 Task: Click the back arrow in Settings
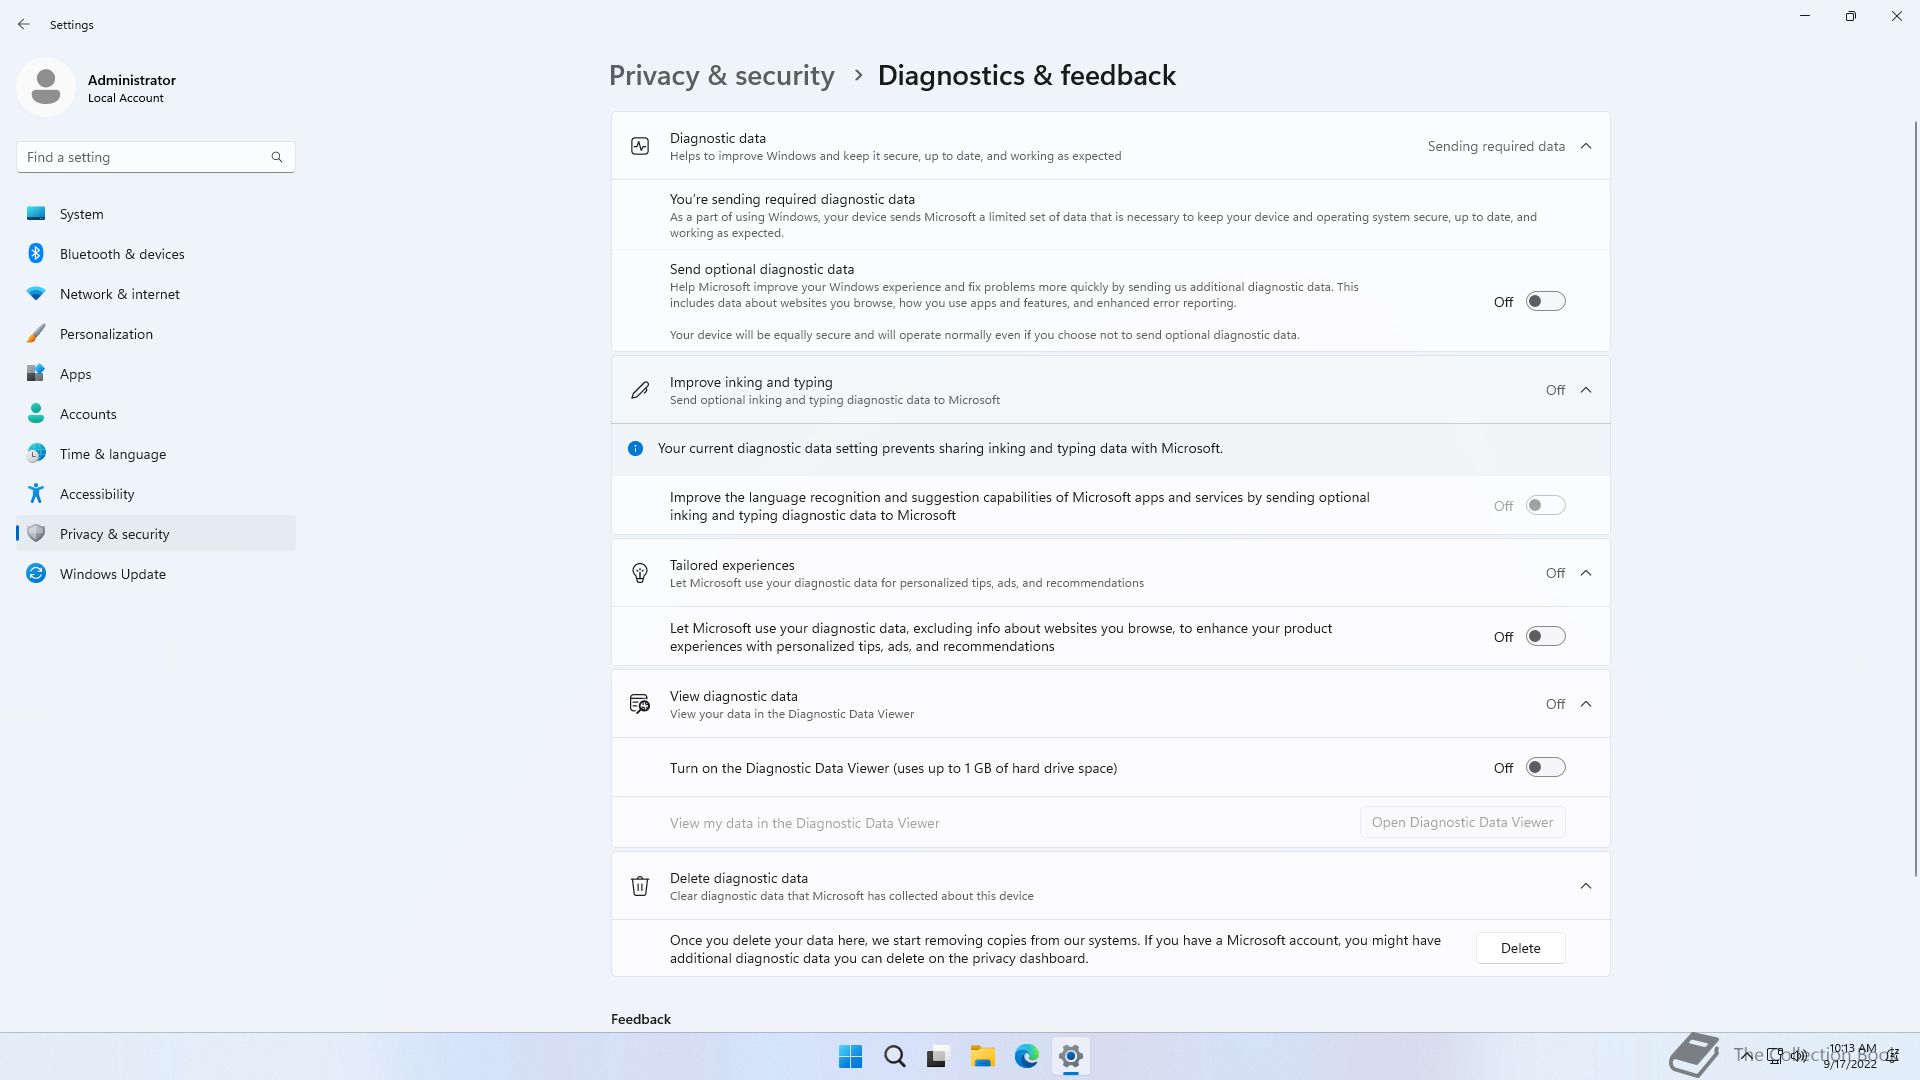pyautogui.click(x=24, y=24)
